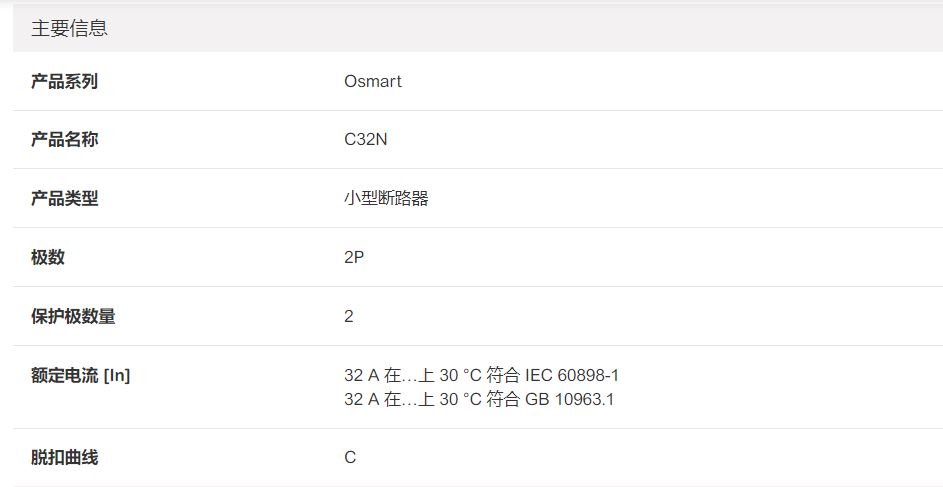Select the Osmart product series value
The image size is (943, 487).
click(372, 82)
